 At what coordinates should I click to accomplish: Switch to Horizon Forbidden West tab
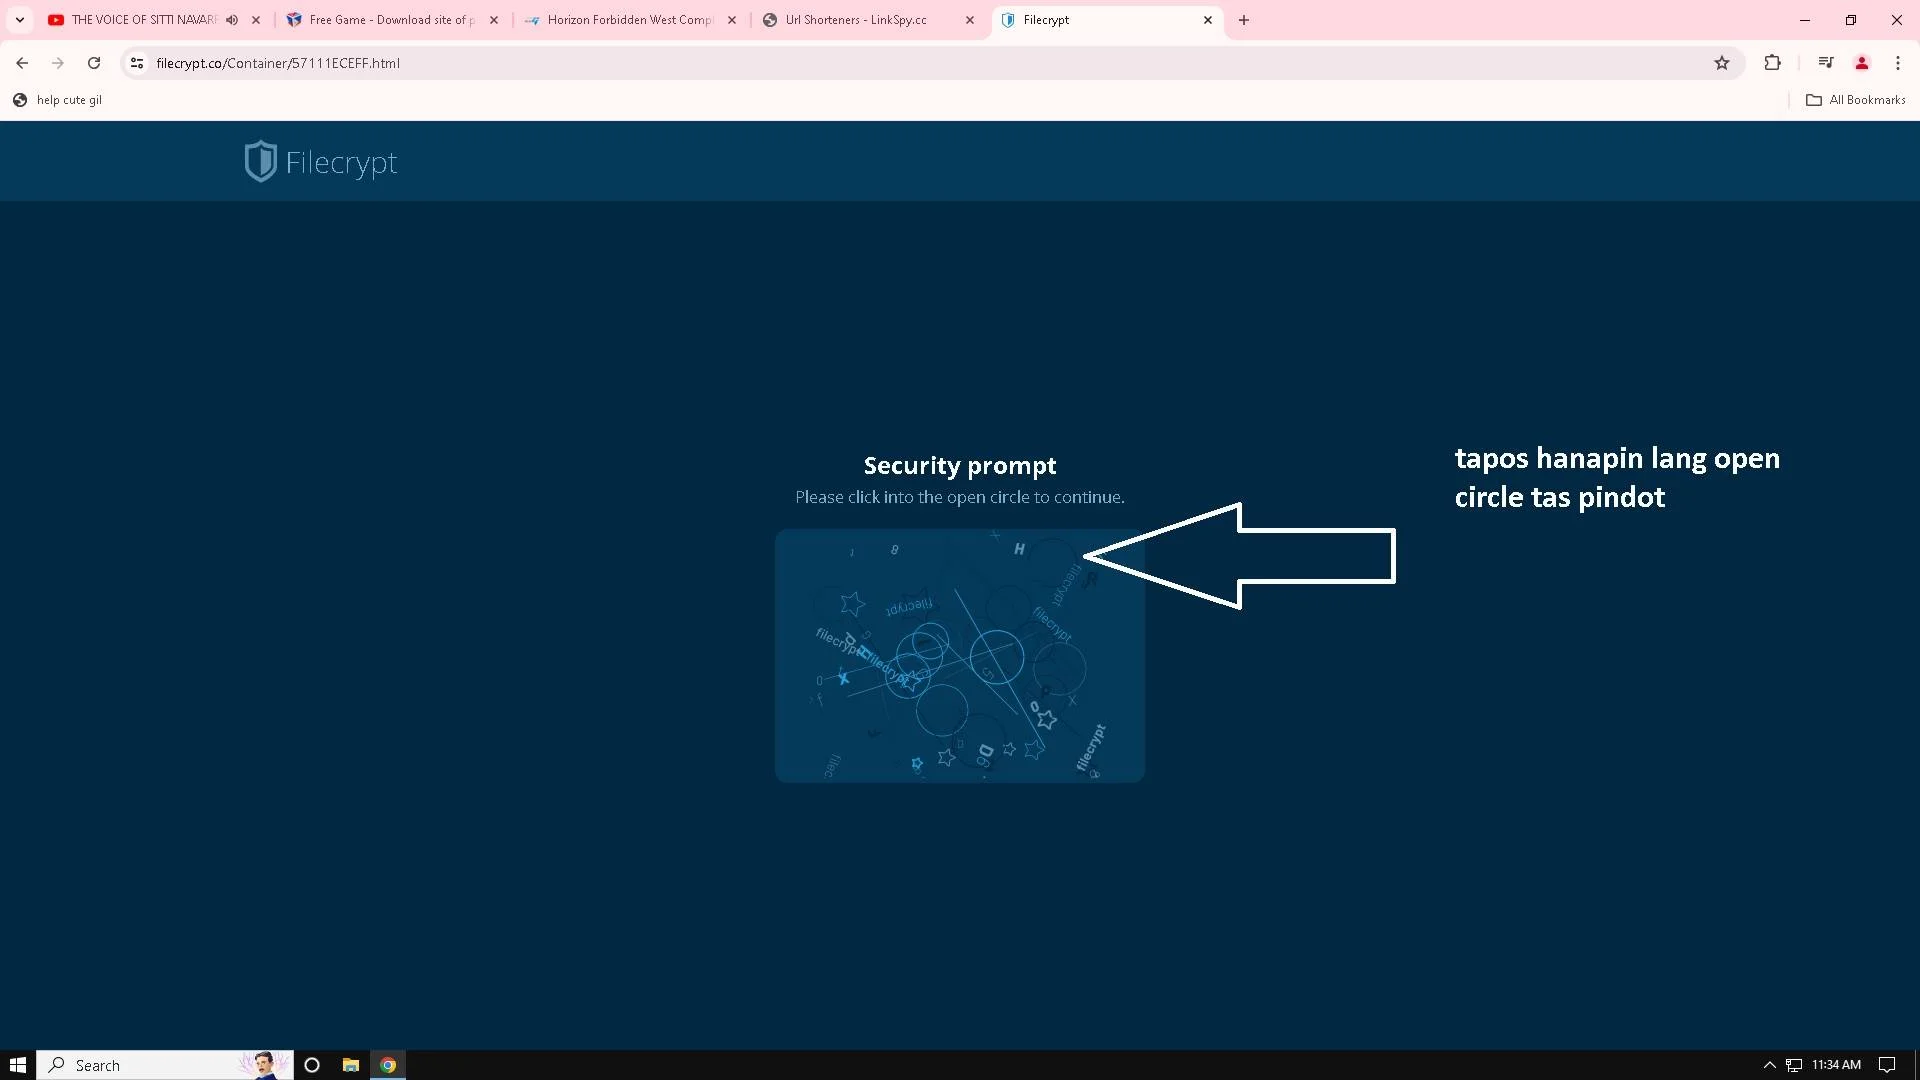point(629,20)
